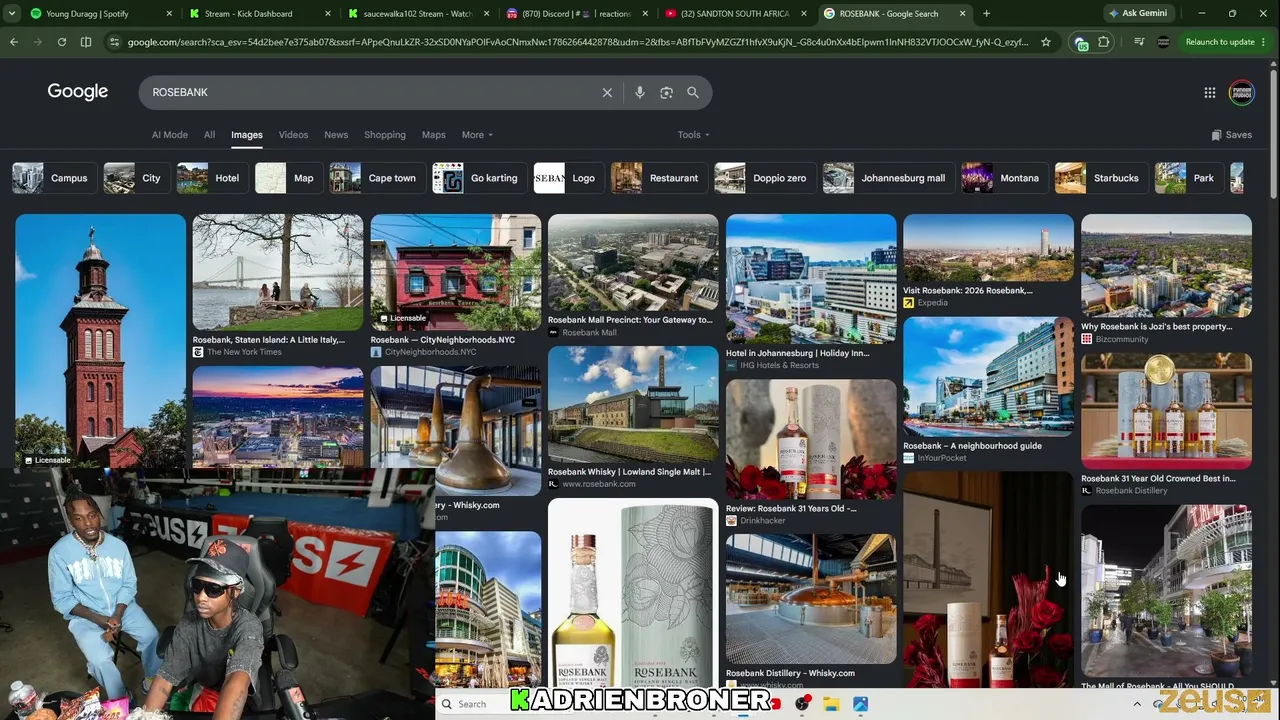Image resolution: width=1280 pixels, height=720 pixels.
Task: Open Why Rosebank is Jozi's best property image
Action: coord(1166,265)
